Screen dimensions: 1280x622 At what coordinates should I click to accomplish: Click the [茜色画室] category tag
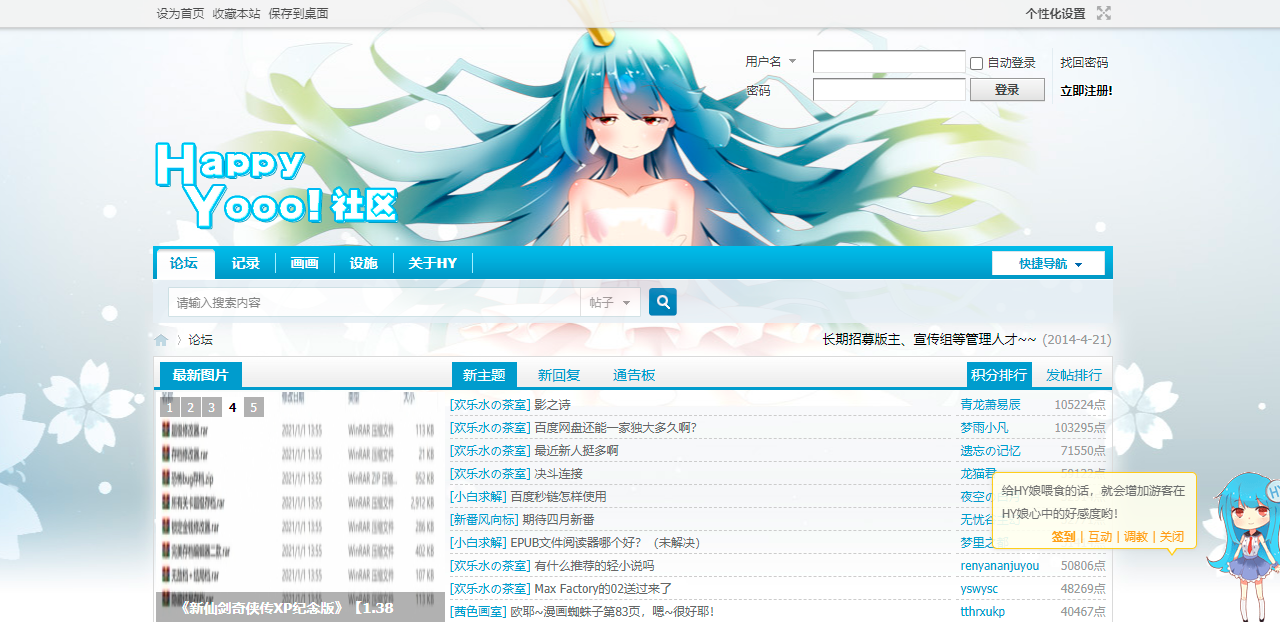(478, 612)
